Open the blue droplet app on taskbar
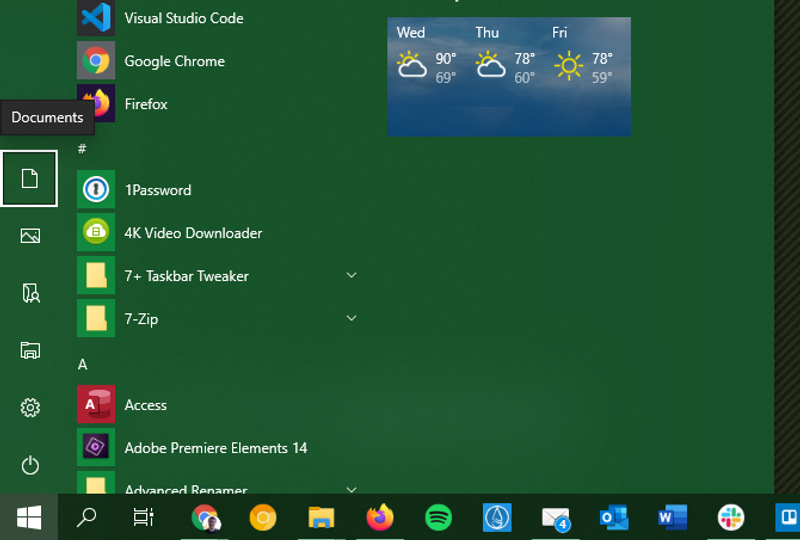 tap(497, 517)
